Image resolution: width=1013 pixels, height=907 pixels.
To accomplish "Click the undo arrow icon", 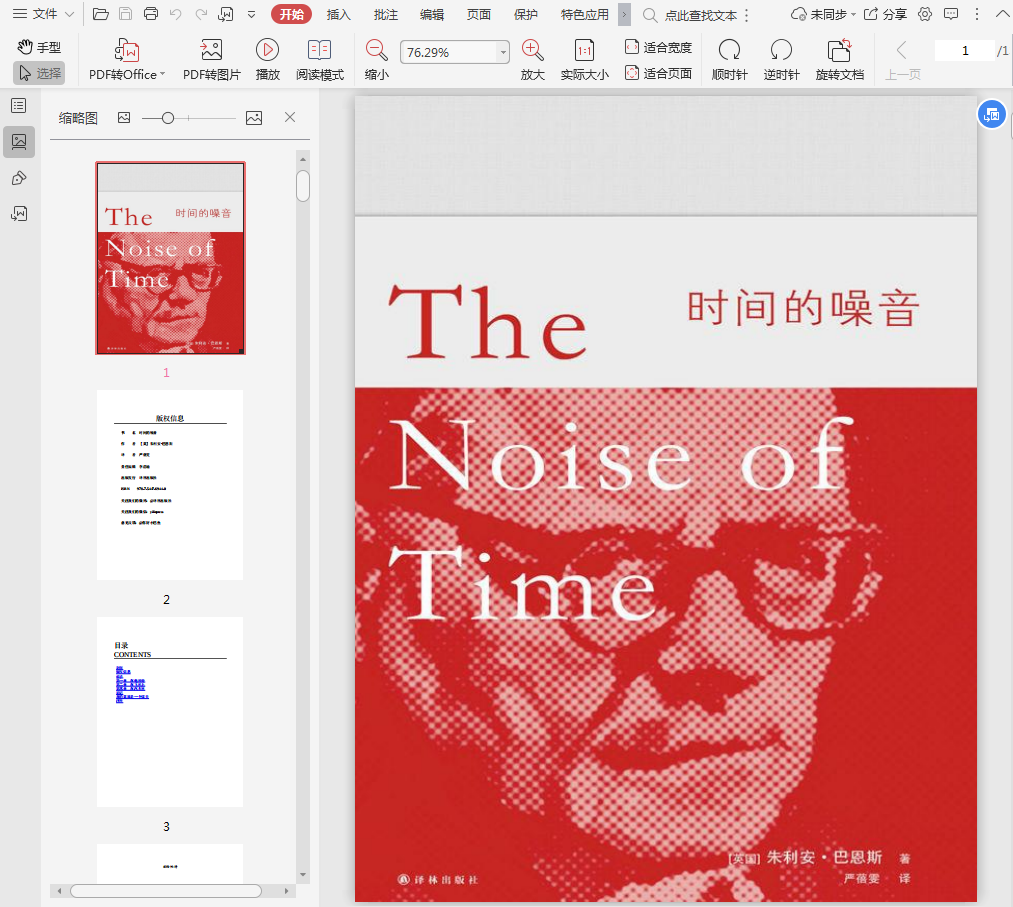I will click(176, 14).
